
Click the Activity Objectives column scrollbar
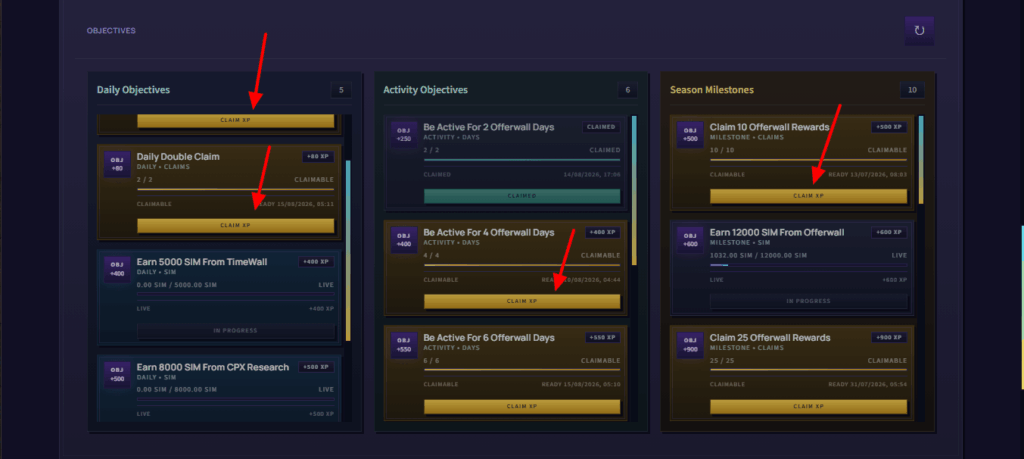coord(634,191)
